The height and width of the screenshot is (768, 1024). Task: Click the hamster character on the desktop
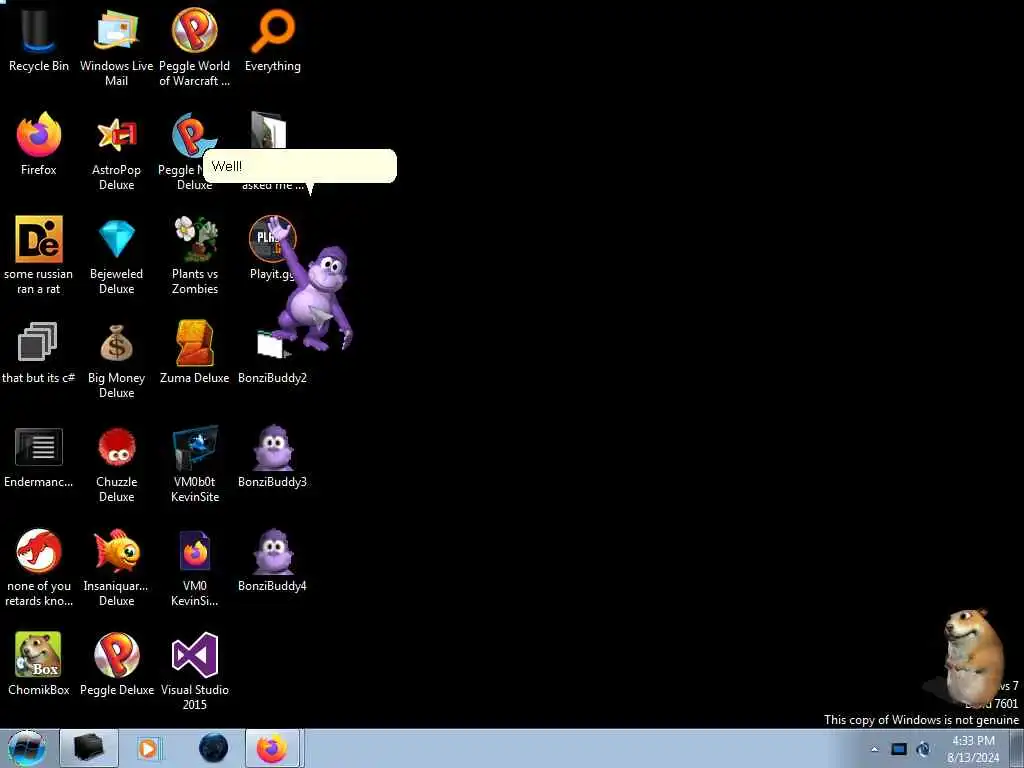click(x=973, y=658)
